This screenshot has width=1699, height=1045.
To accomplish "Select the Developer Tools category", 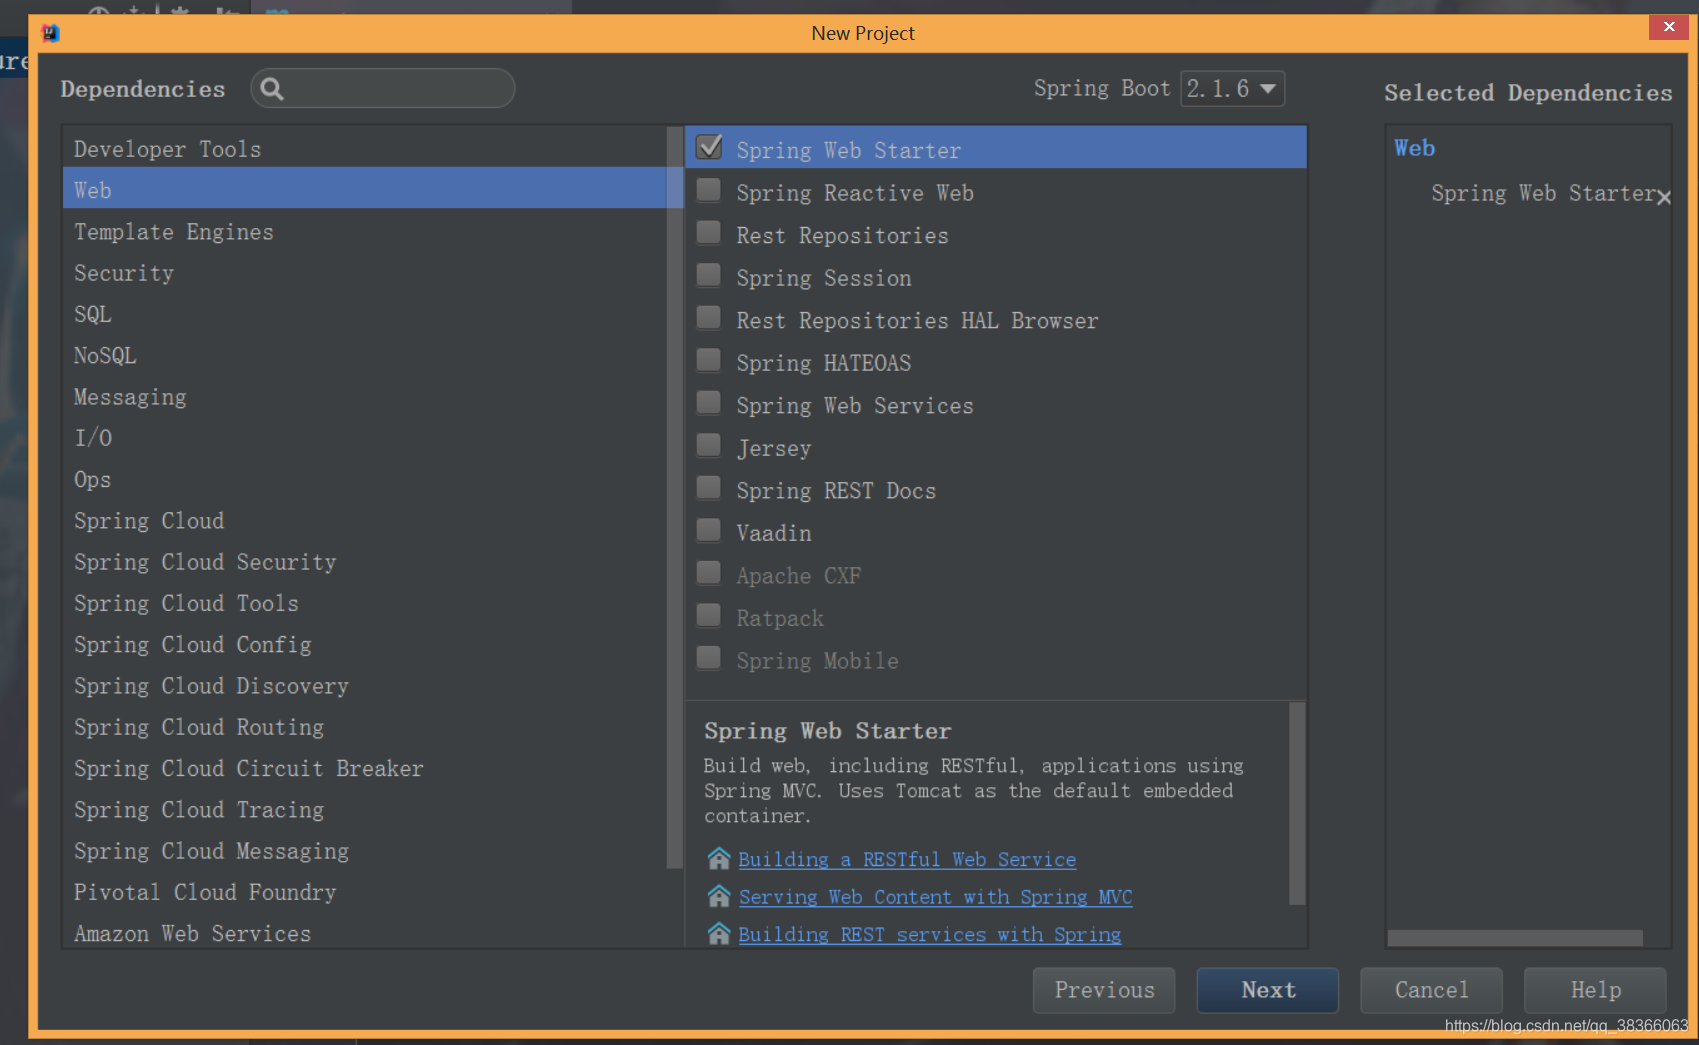I will (364, 149).
